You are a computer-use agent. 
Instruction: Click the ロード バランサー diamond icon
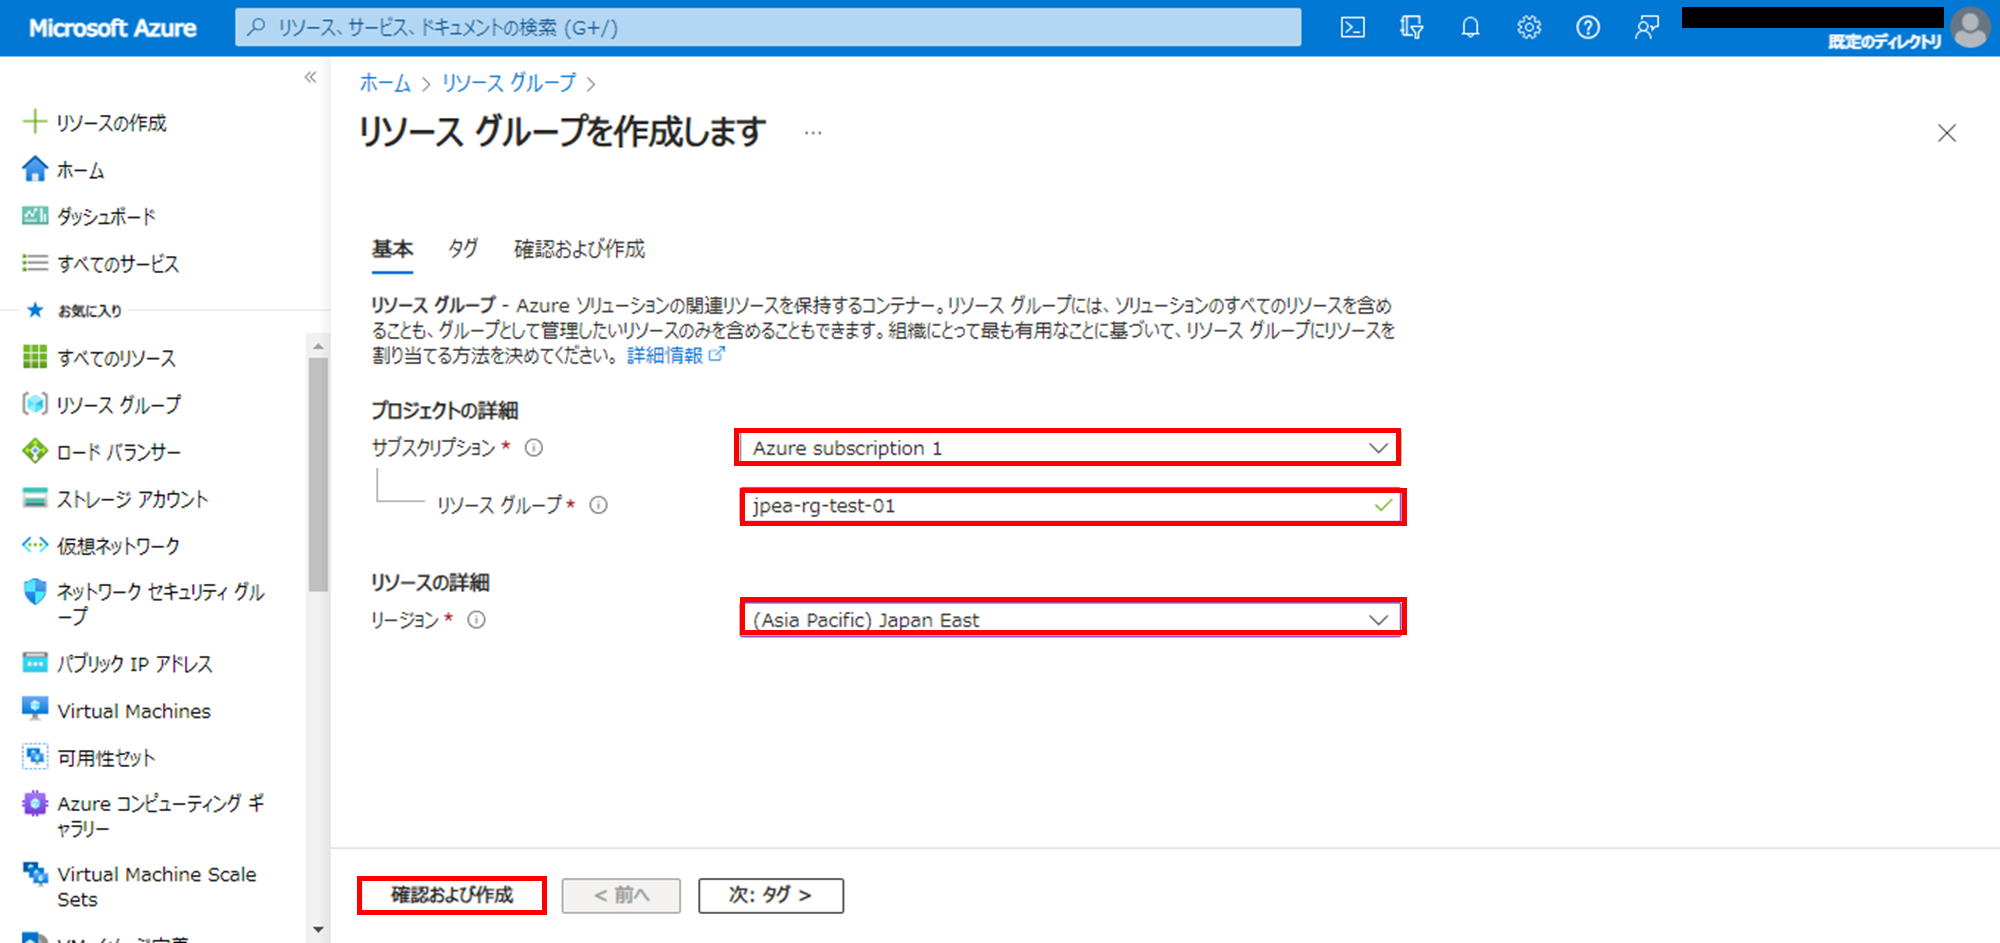point(35,451)
